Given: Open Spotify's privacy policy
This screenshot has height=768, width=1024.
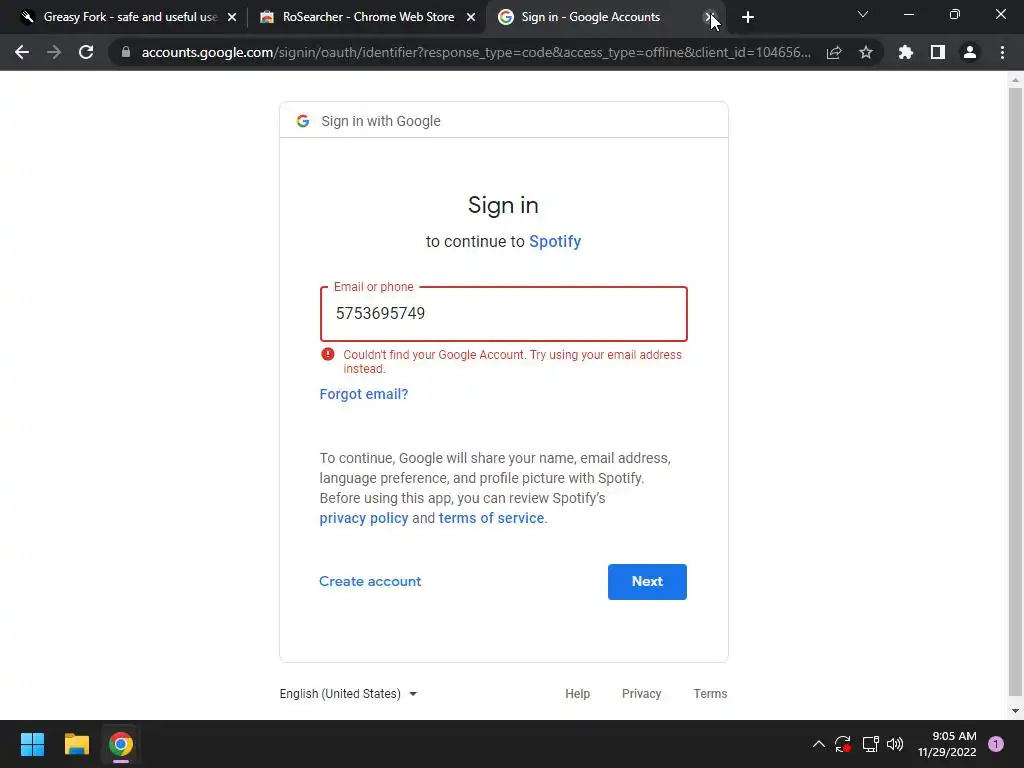Looking at the screenshot, I should click(364, 519).
